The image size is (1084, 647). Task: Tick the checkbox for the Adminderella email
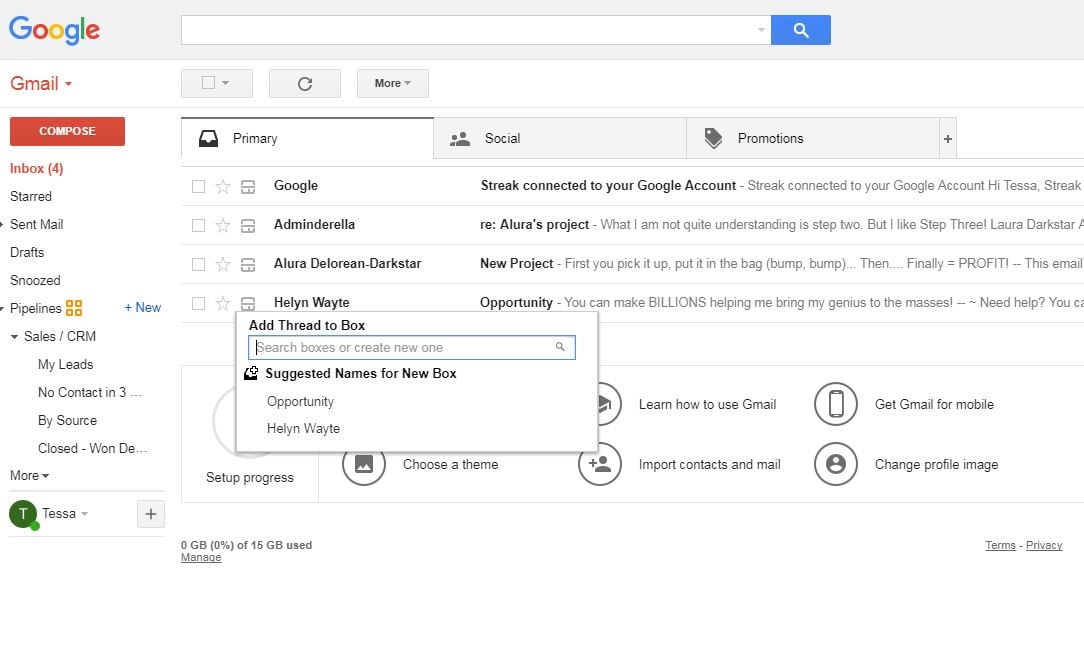[x=198, y=225]
